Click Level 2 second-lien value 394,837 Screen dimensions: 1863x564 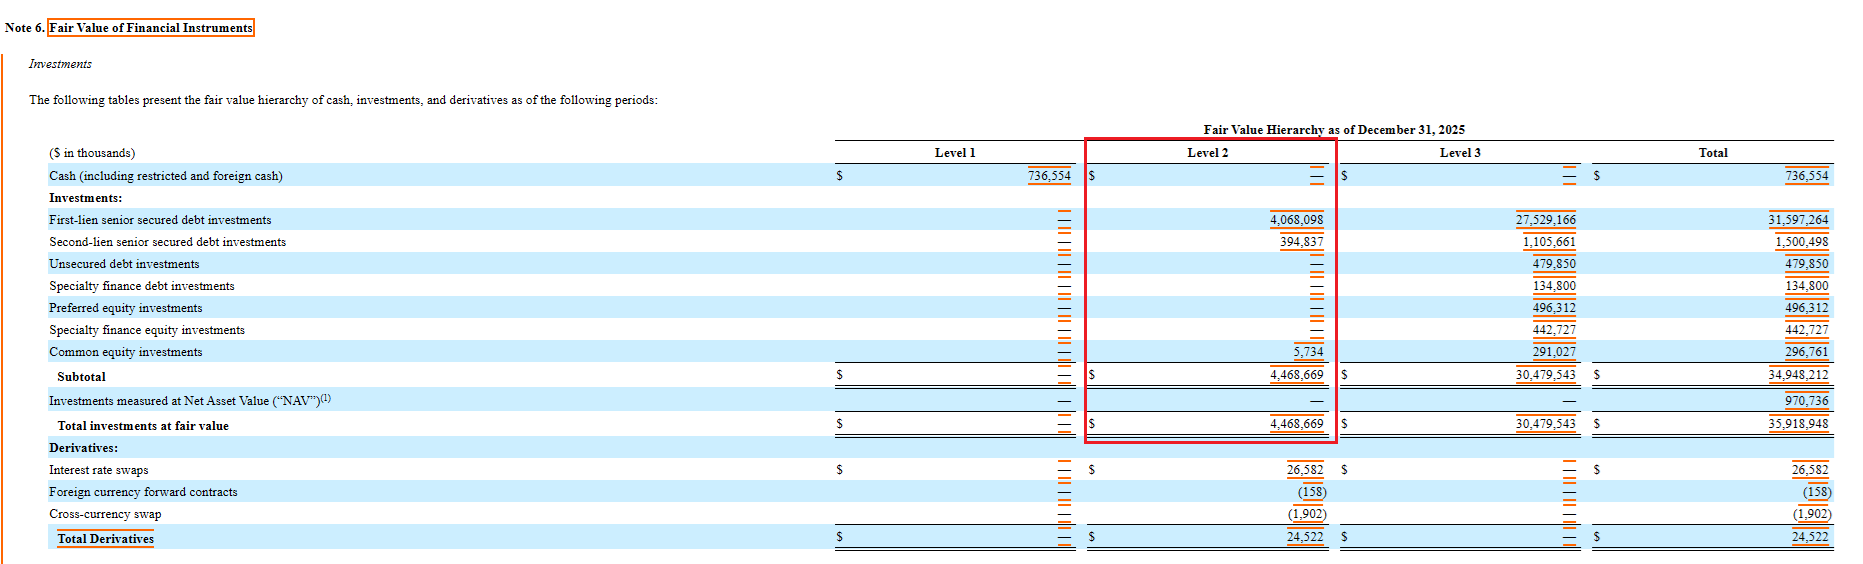(1301, 242)
